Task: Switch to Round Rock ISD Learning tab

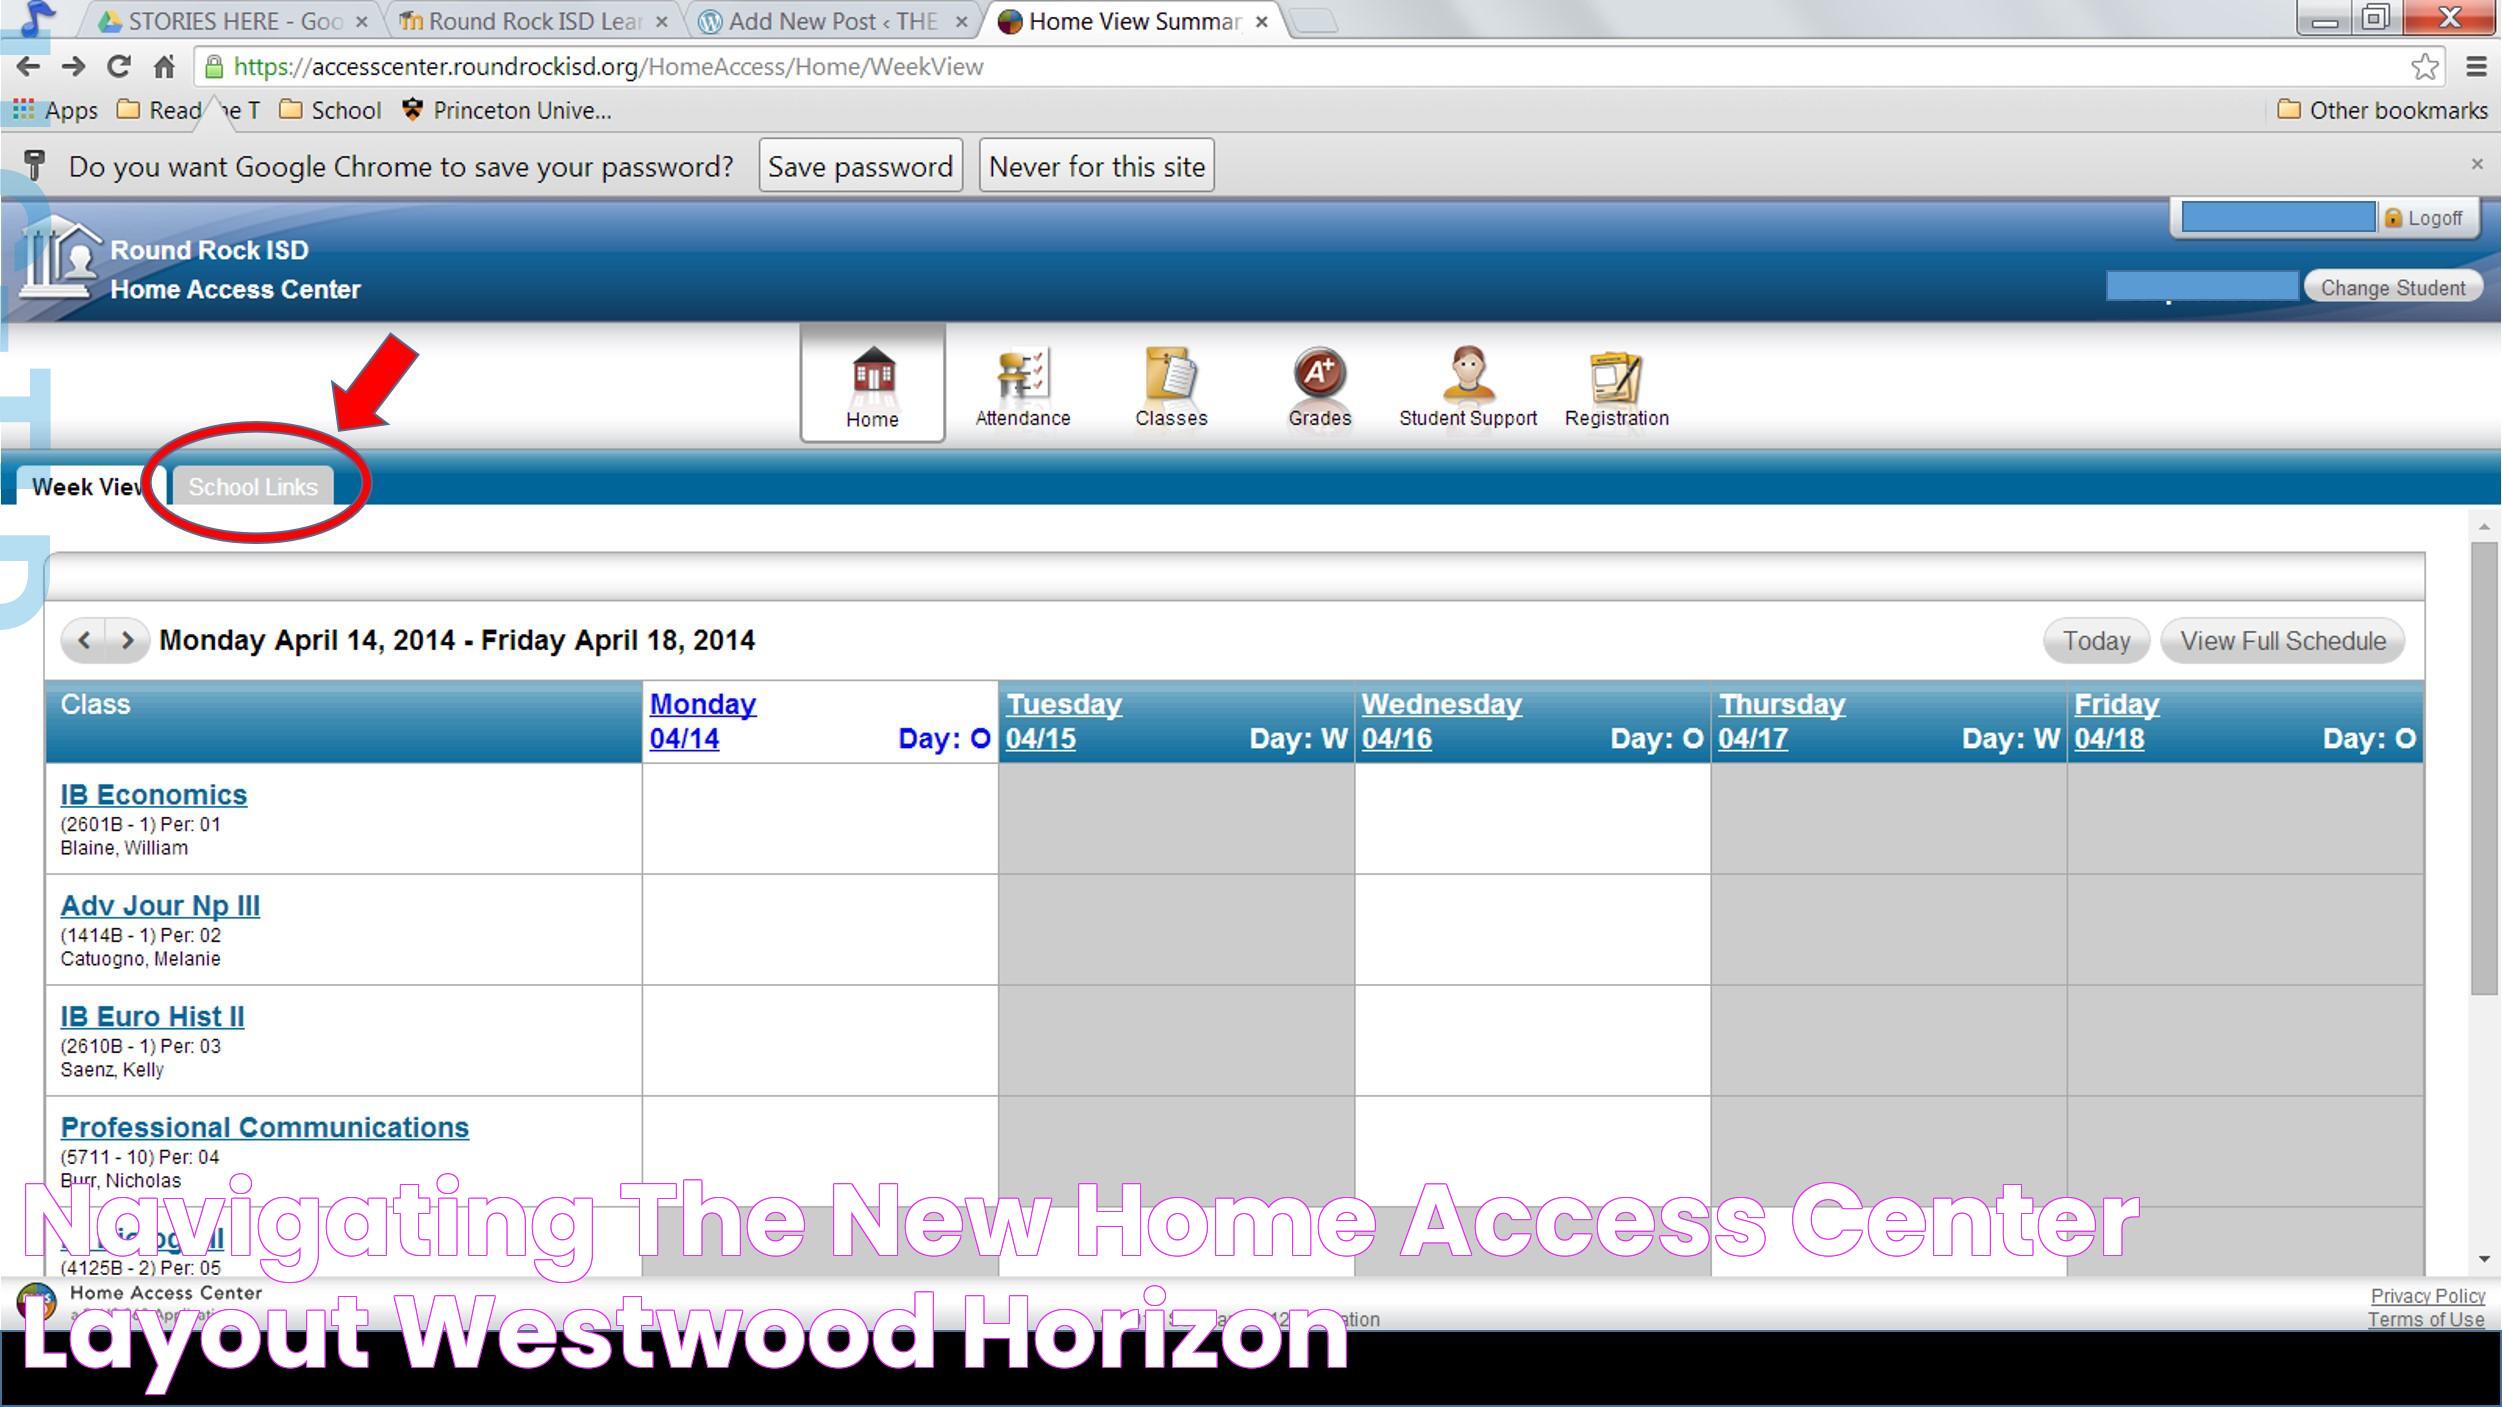Action: click(x=532, y=21)
